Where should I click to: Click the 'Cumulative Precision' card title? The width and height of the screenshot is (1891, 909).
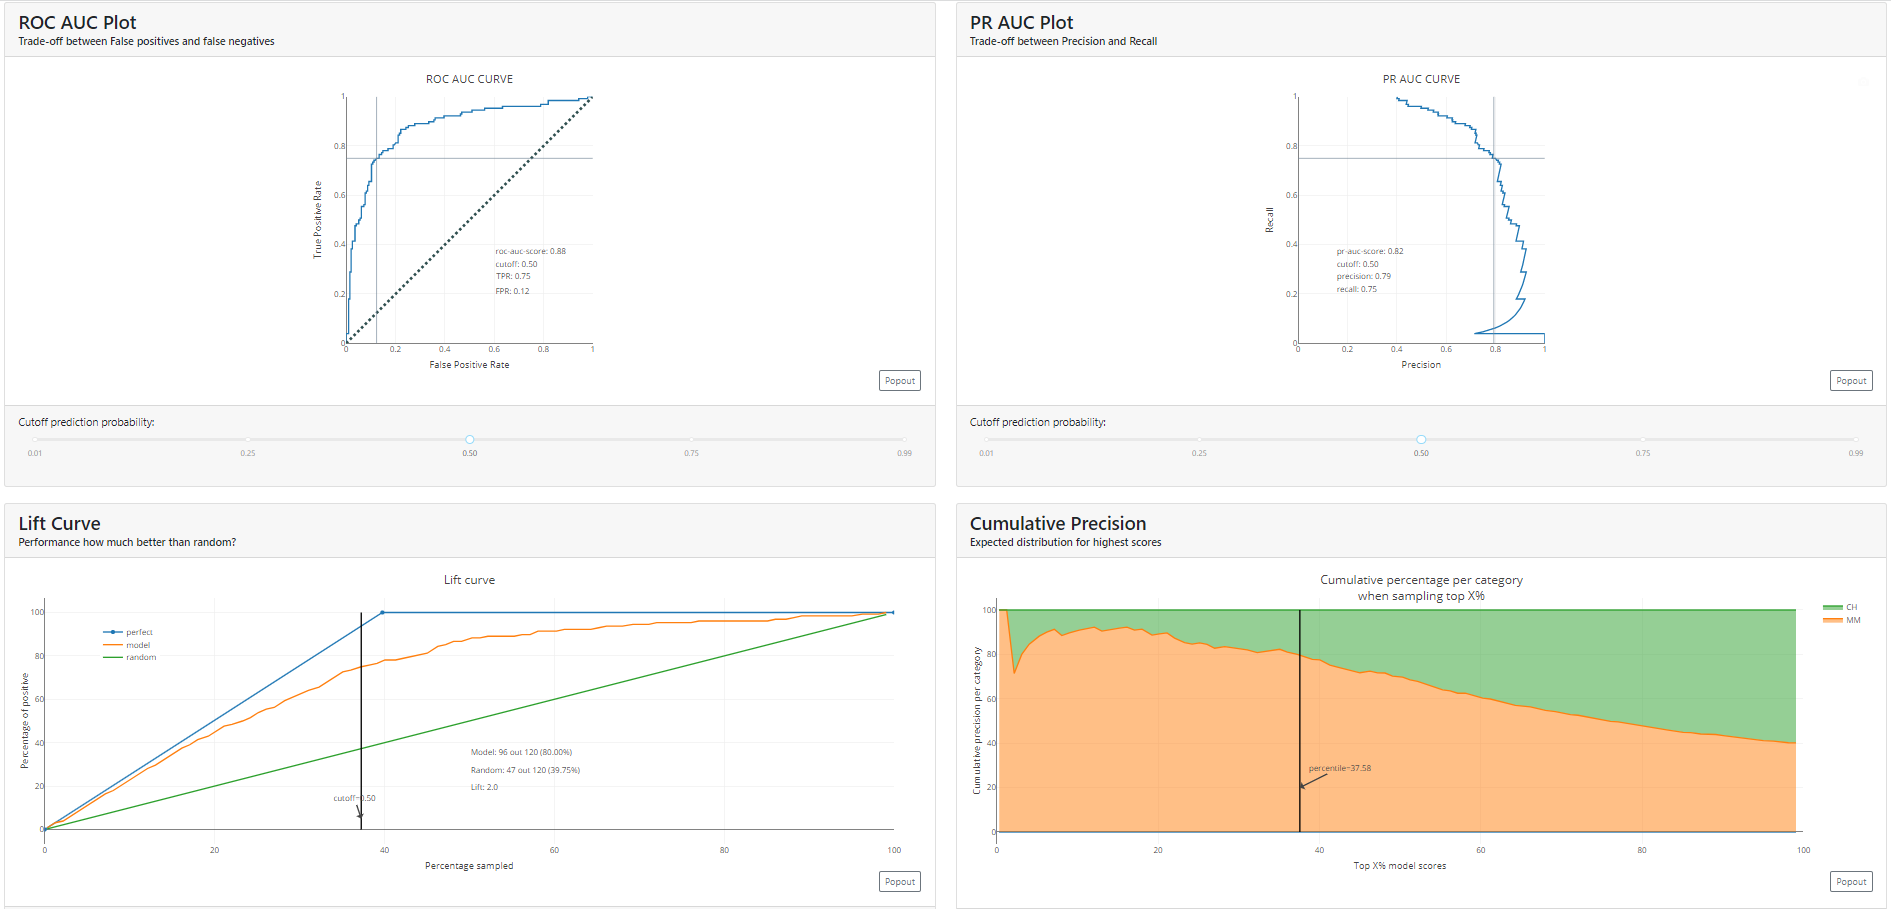[x=1058, y=523]
